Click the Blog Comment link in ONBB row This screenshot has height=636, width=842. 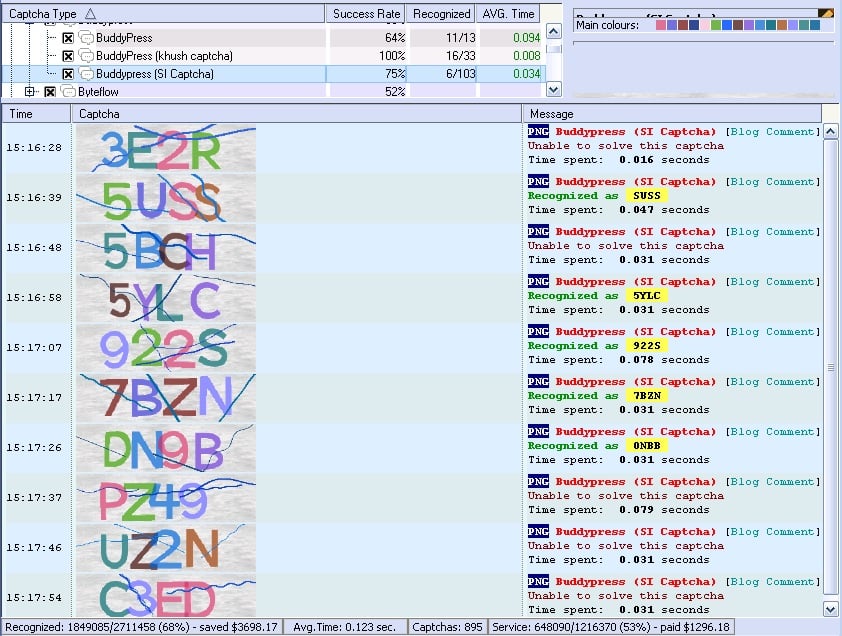[x=773, y=431]
